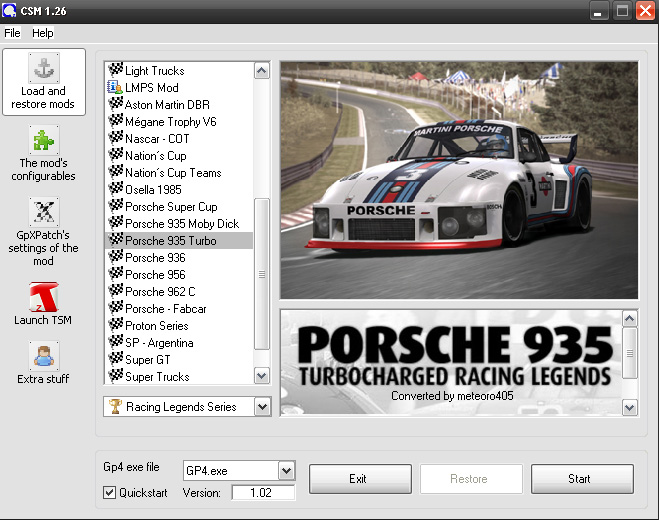The width and height of the screenshot is (659, 520).
Task: Select Light Trucks in the mod list
Action: click(x=179, y=70)
